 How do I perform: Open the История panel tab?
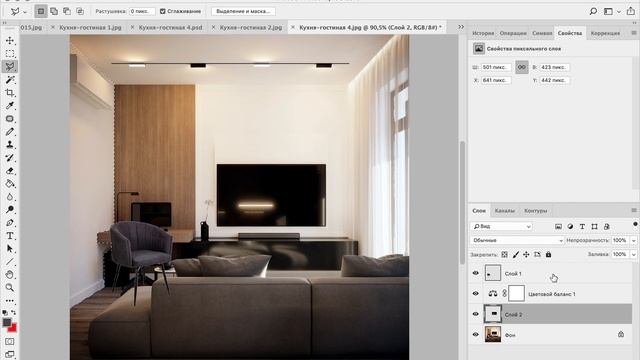[483, 33]
